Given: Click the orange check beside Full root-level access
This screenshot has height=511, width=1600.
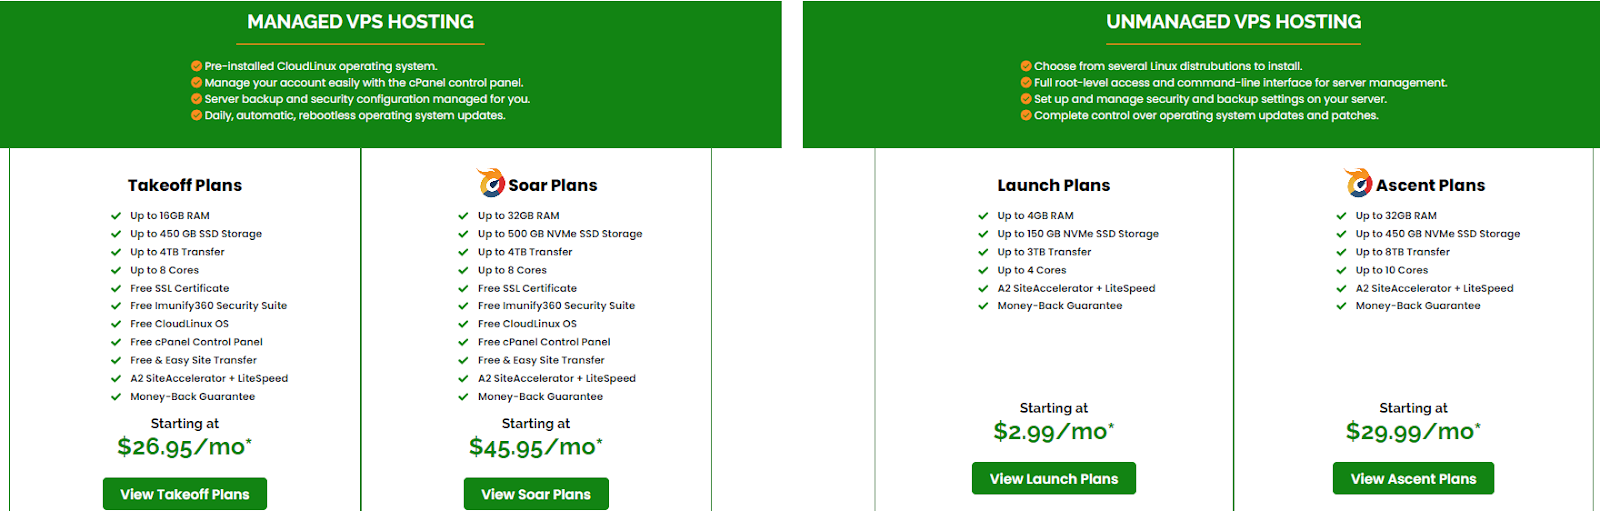Looking at the screenshot, I should point(1026,83).
